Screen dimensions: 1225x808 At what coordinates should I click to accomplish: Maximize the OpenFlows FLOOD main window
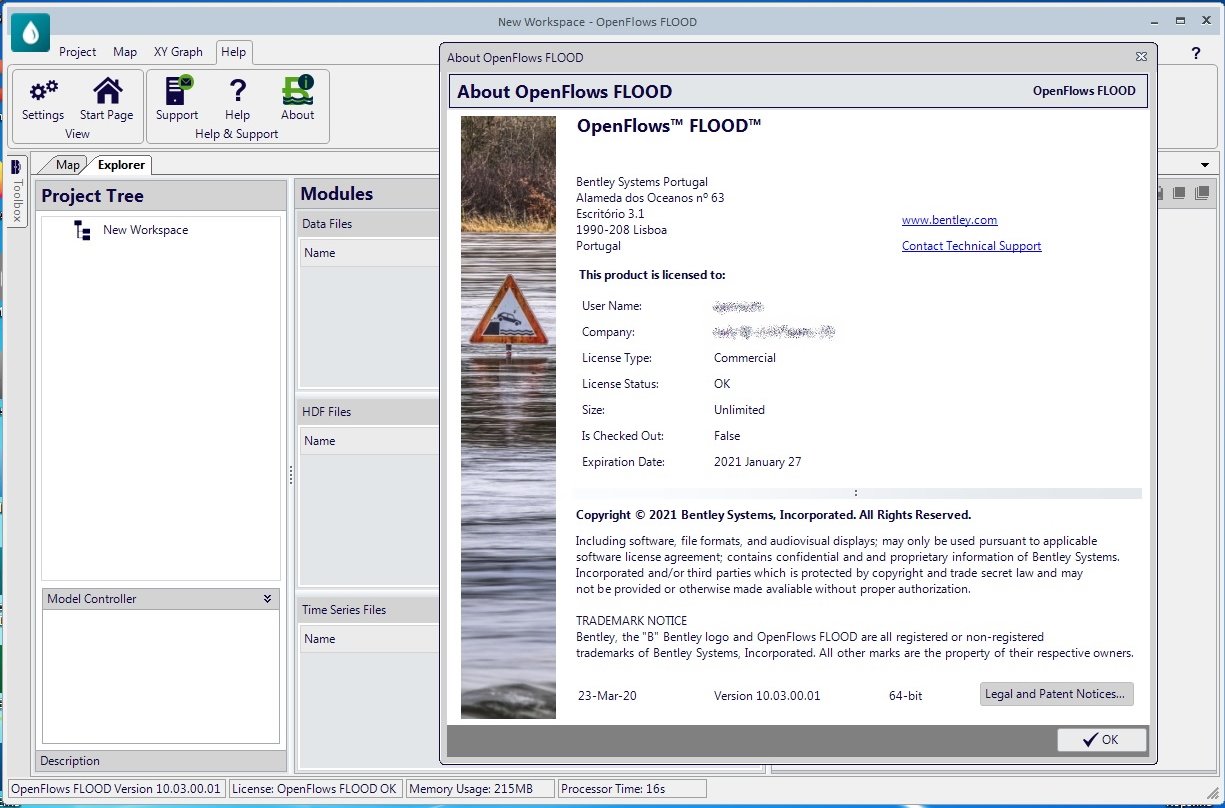pos(1178,21)
